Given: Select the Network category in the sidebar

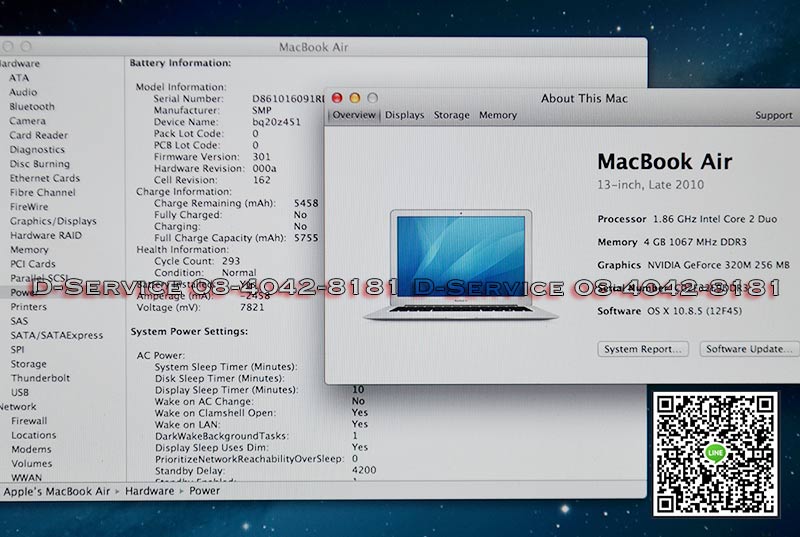Looking at the screenshot, I should [x=18, y=406].
